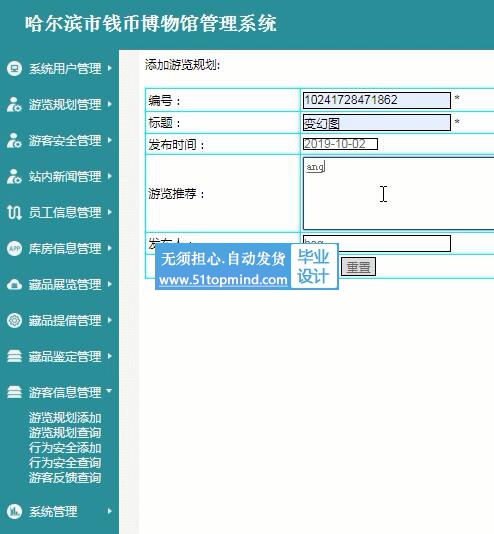Viewport: 494px width, 534px height.
Task: Follow the www.51topmind.com link
Action: (x=223, y=280)
